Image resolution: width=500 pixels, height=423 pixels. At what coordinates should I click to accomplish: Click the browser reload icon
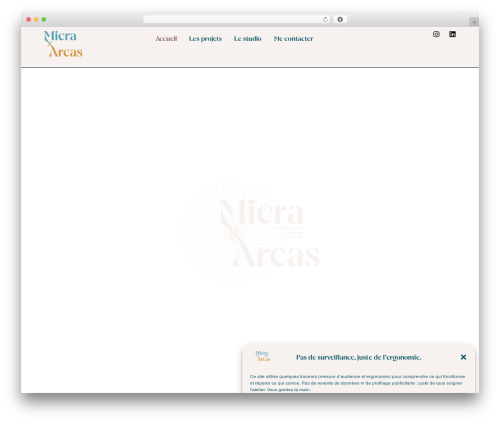325,20
